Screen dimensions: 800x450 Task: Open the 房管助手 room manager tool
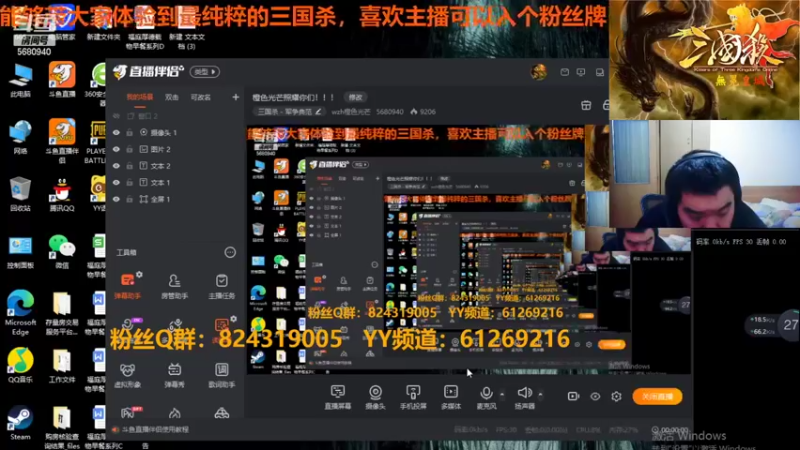(x=174, y=286)
